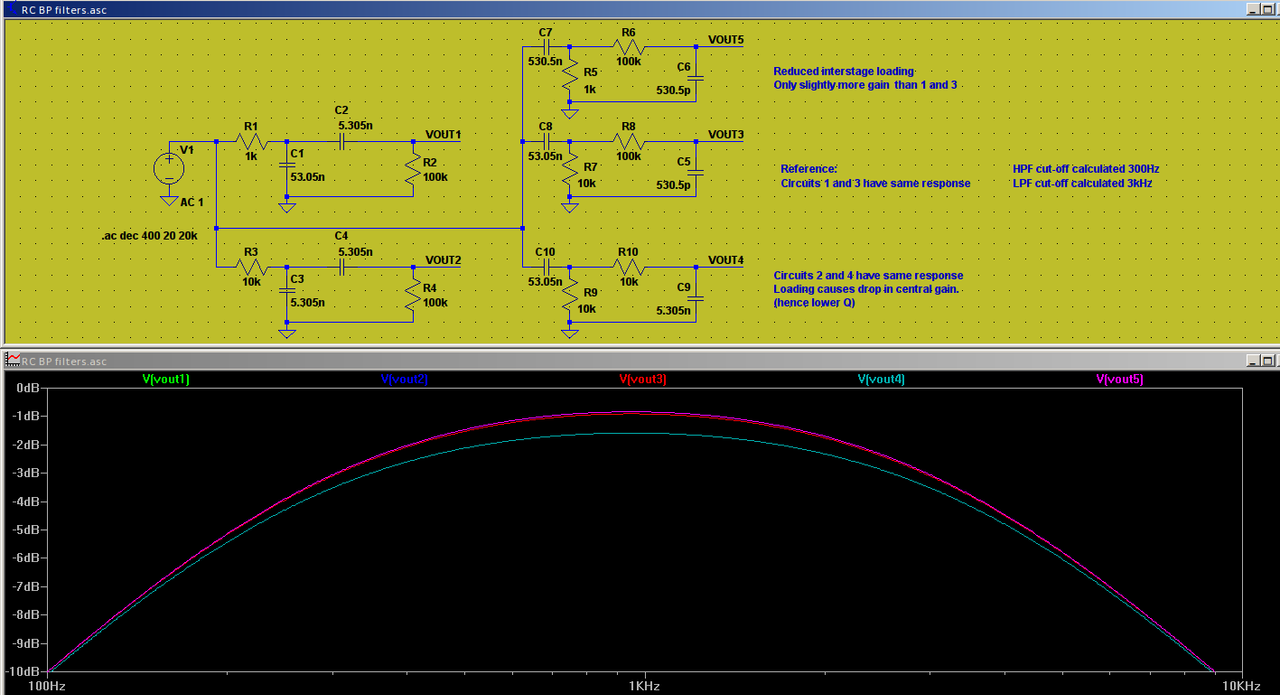Select the C6 capacitor symbol
Screen dimensions: 1280x695
coord(697,76)
